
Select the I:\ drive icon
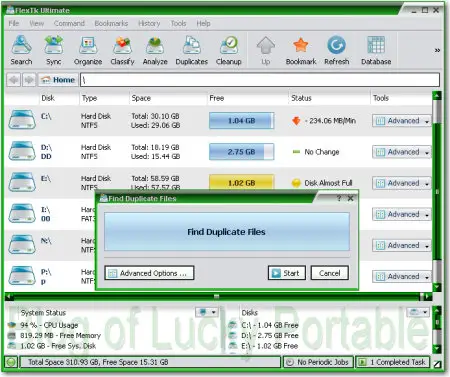click(x=22, y=213)
